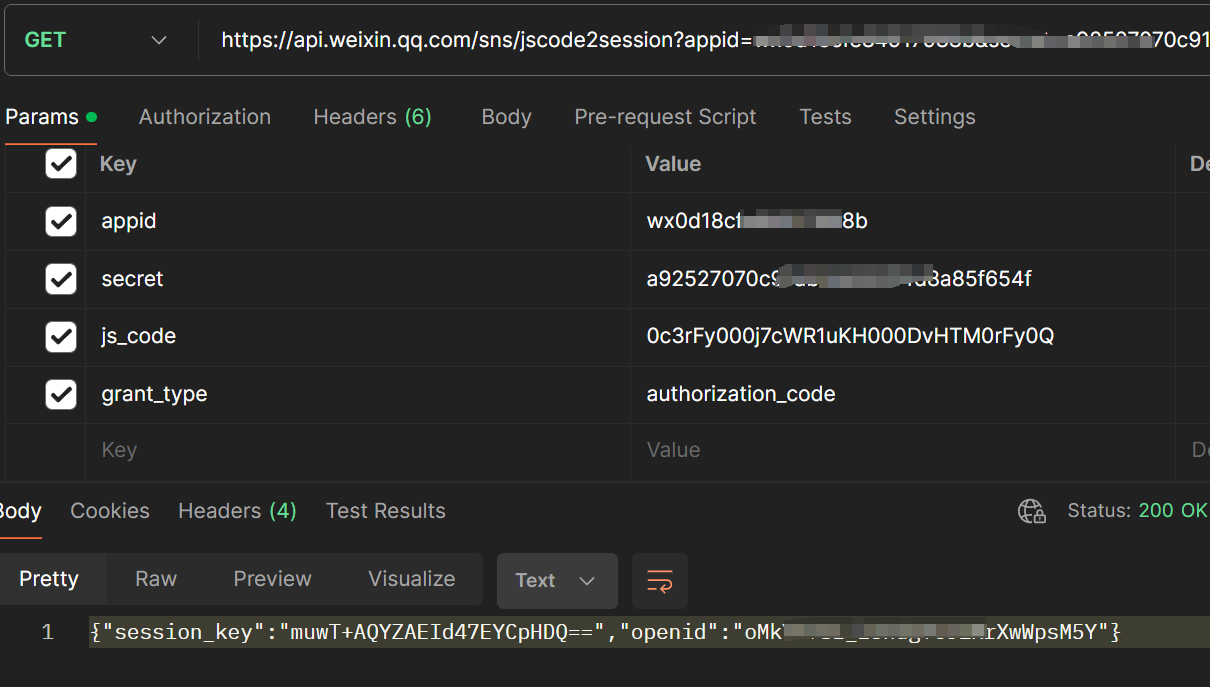
Task: Select the Pretty response view
Action: point(49,579)
